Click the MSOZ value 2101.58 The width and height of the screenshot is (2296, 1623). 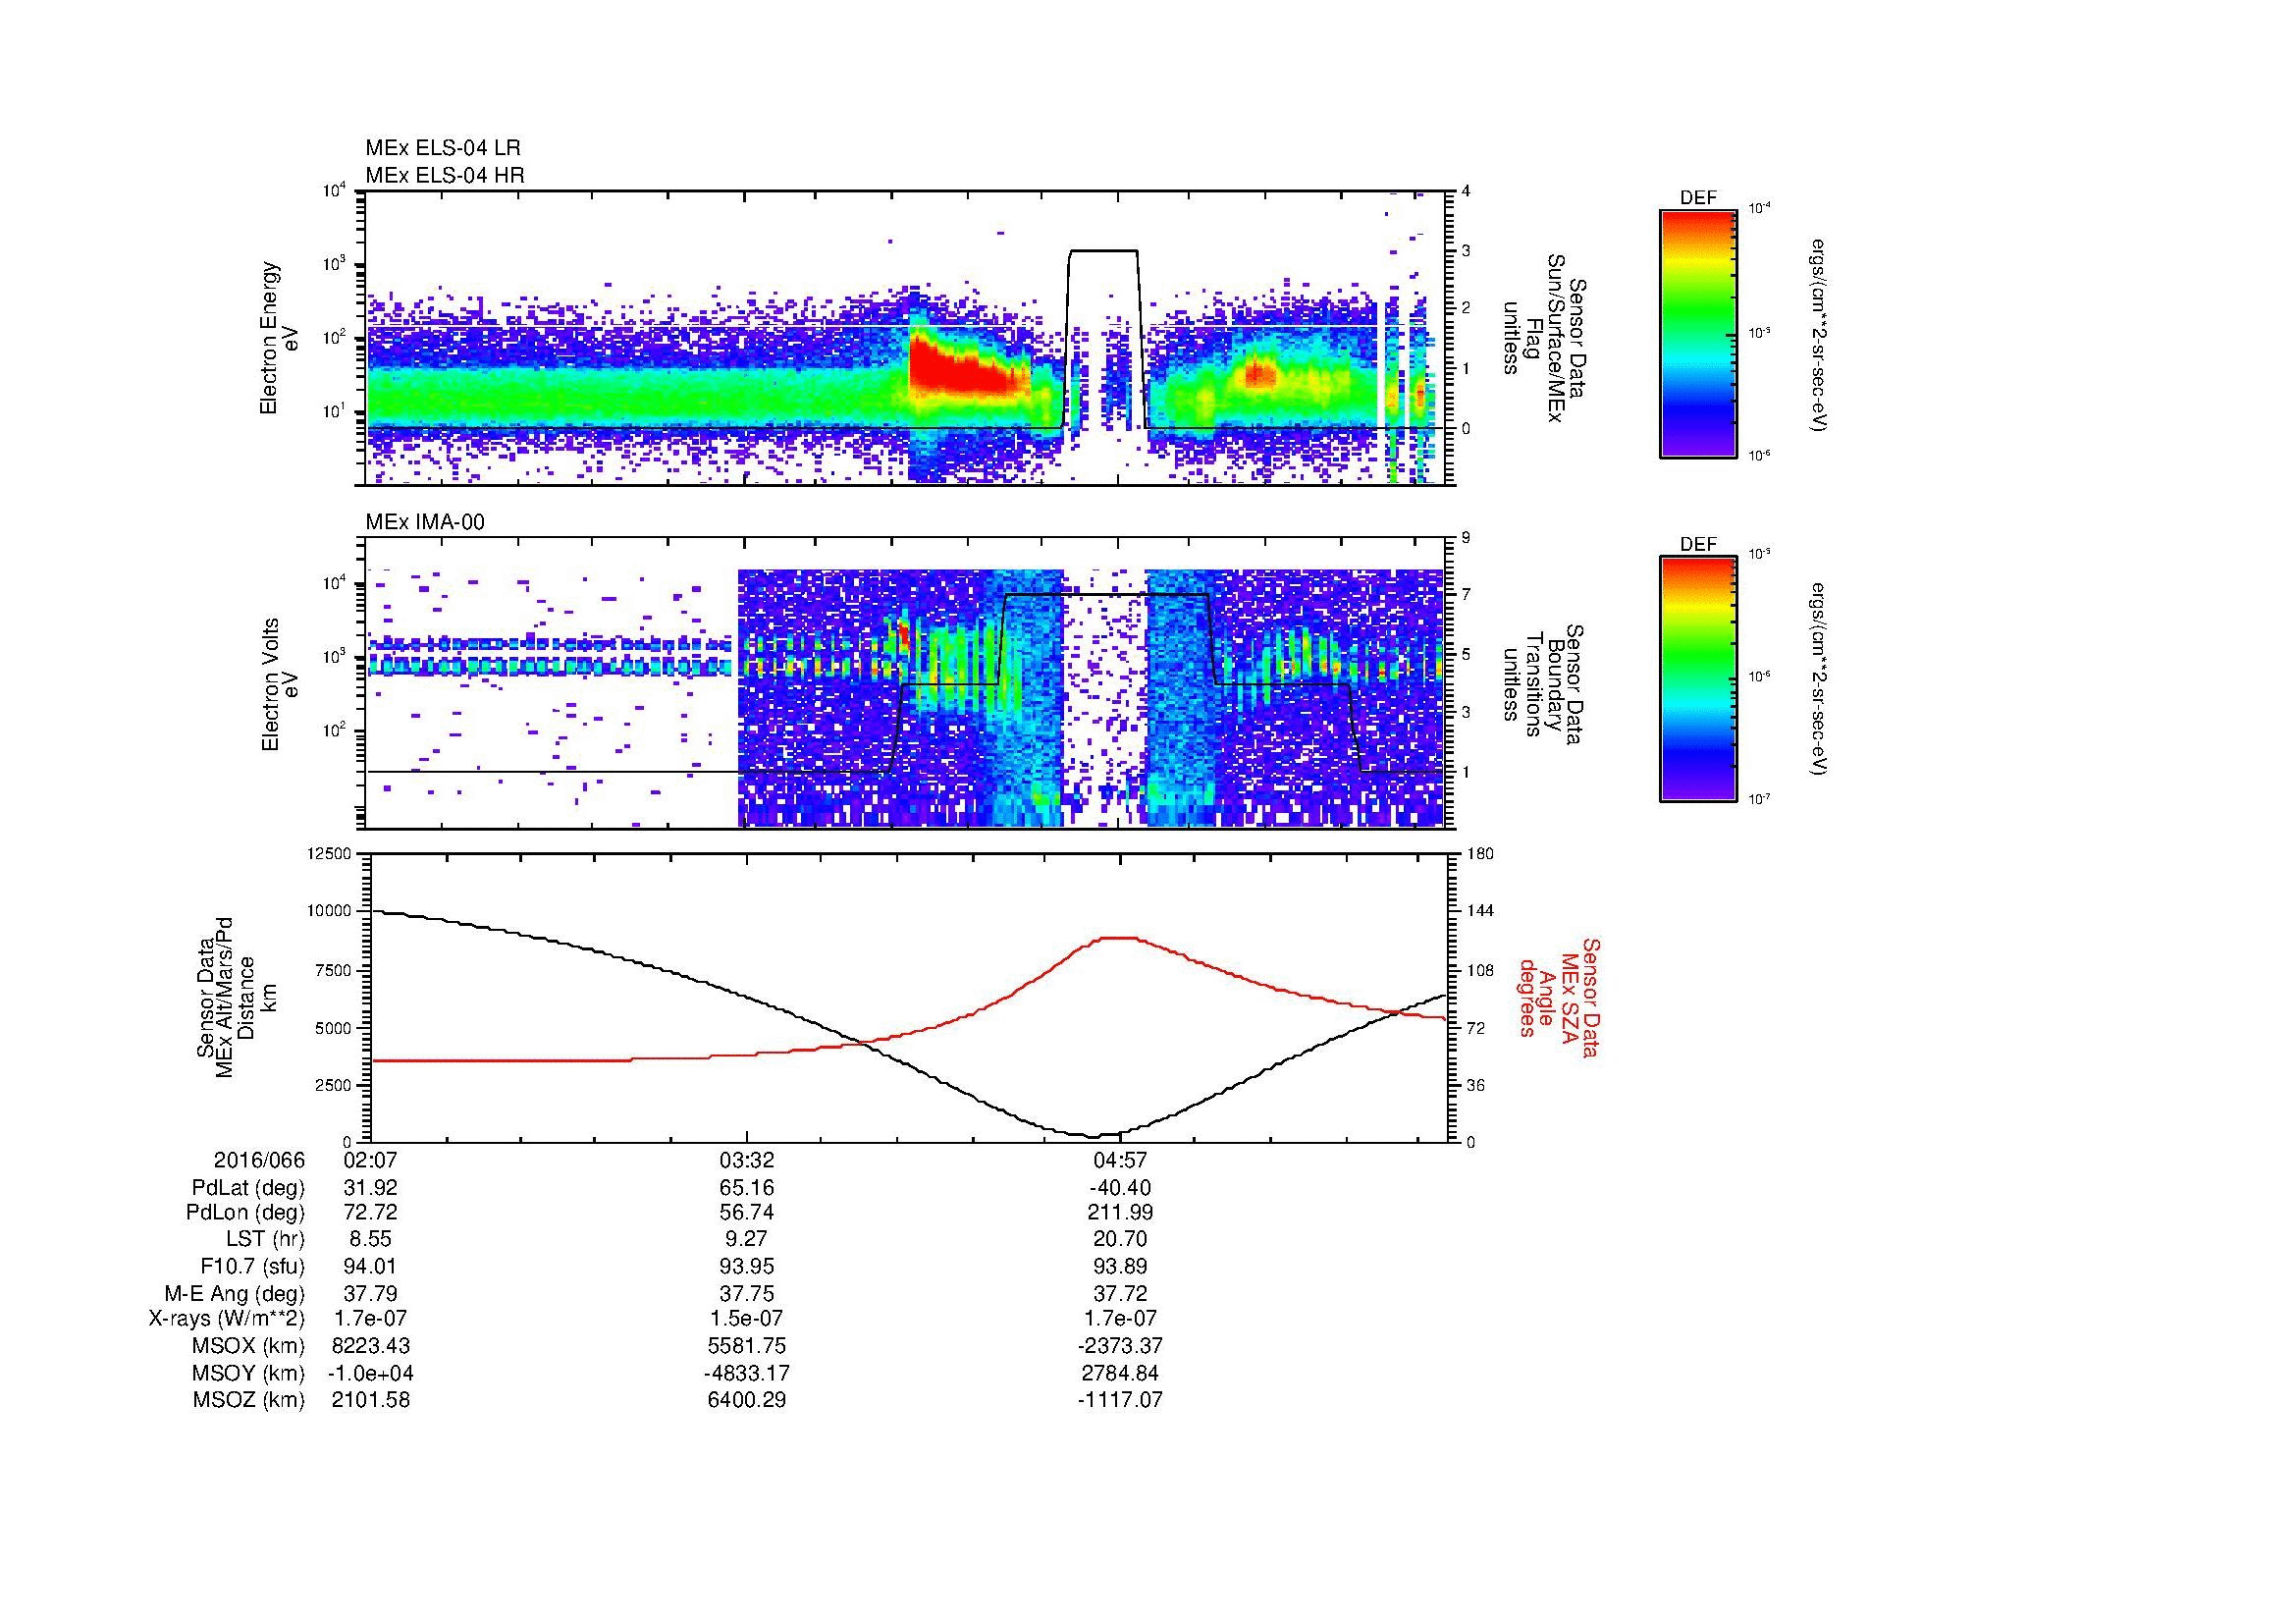tap(371, 1400)
